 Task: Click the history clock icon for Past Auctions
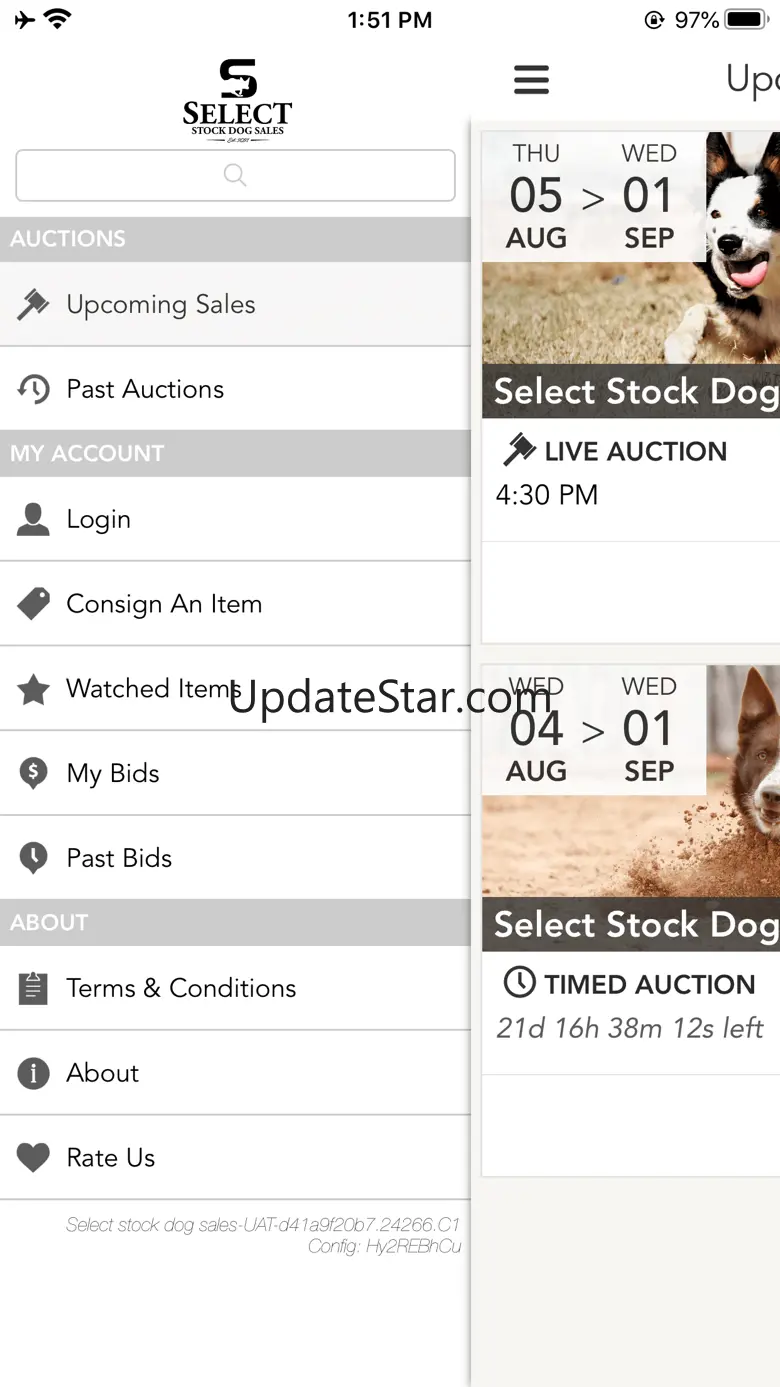tap(33, 389)
